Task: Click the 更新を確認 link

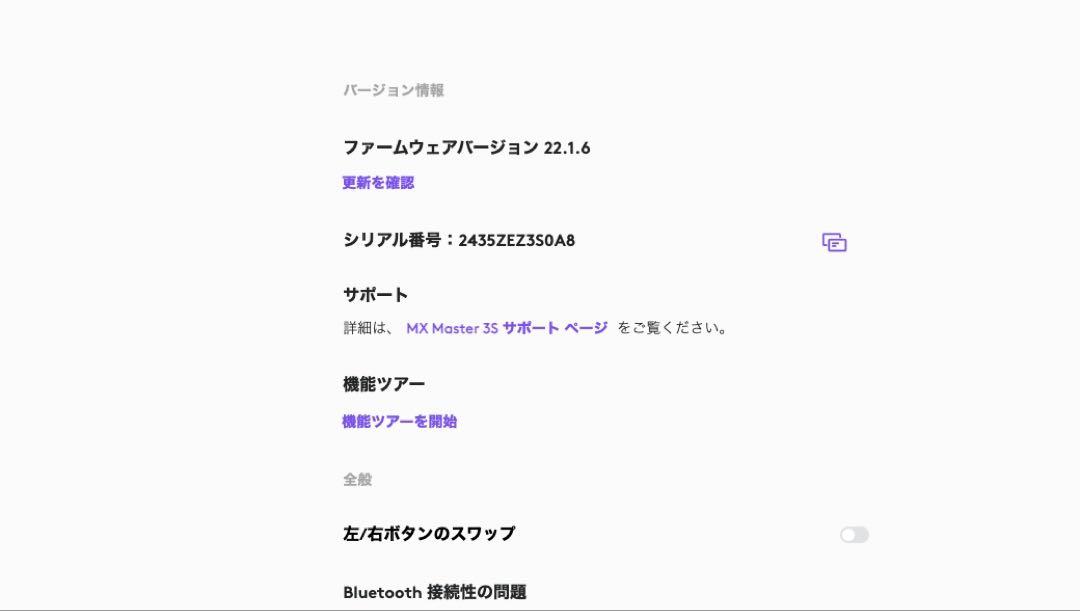Action: (x=378, y=183)
